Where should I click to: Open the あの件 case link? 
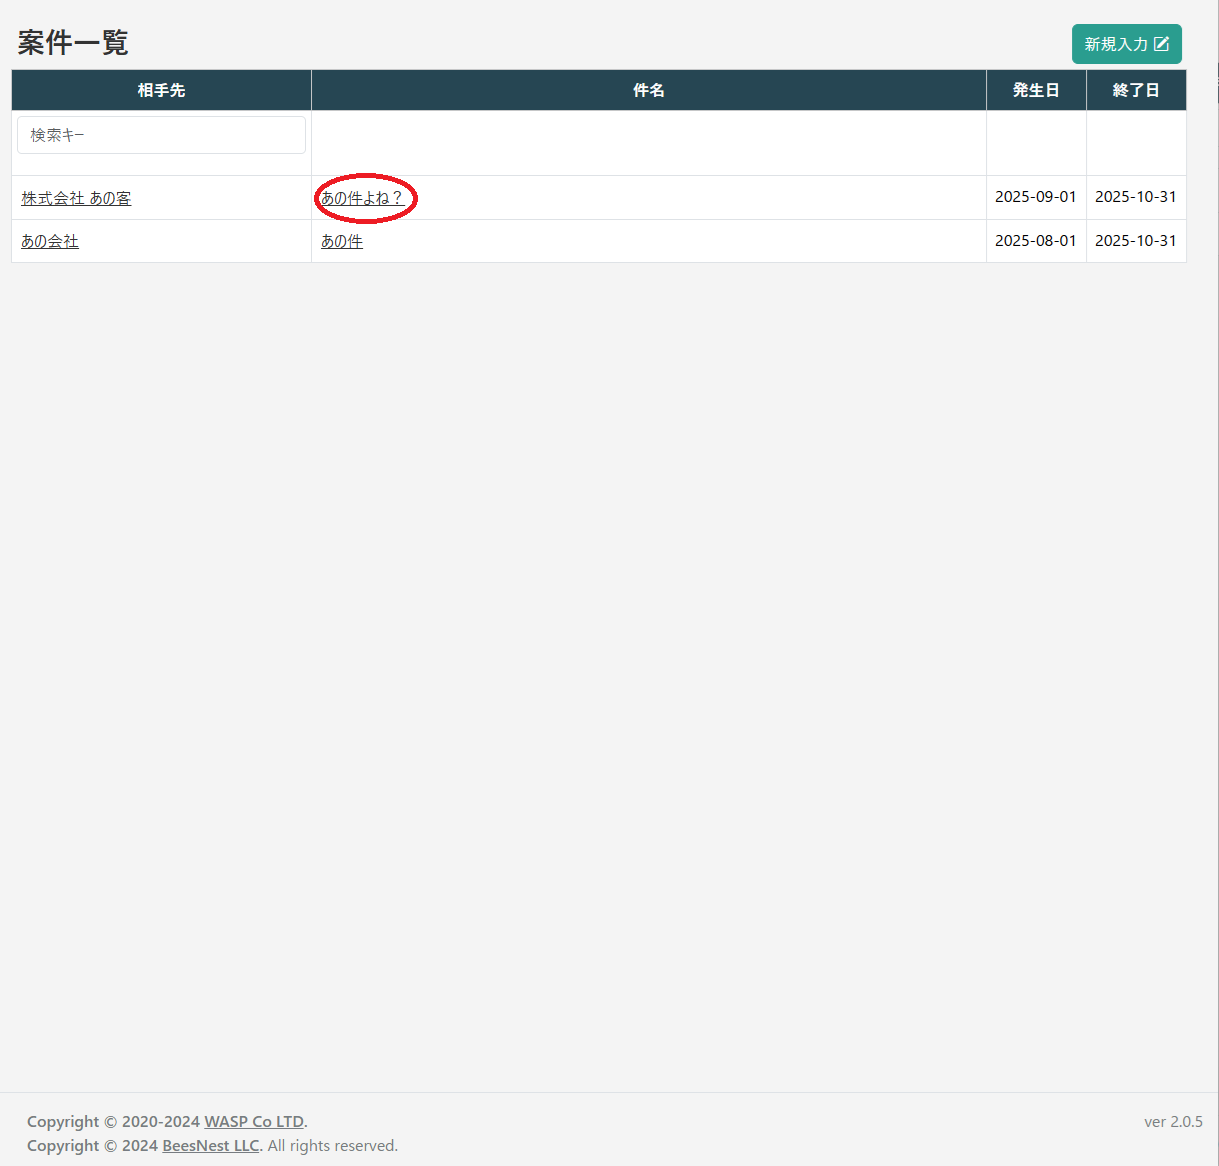(342, 241)
